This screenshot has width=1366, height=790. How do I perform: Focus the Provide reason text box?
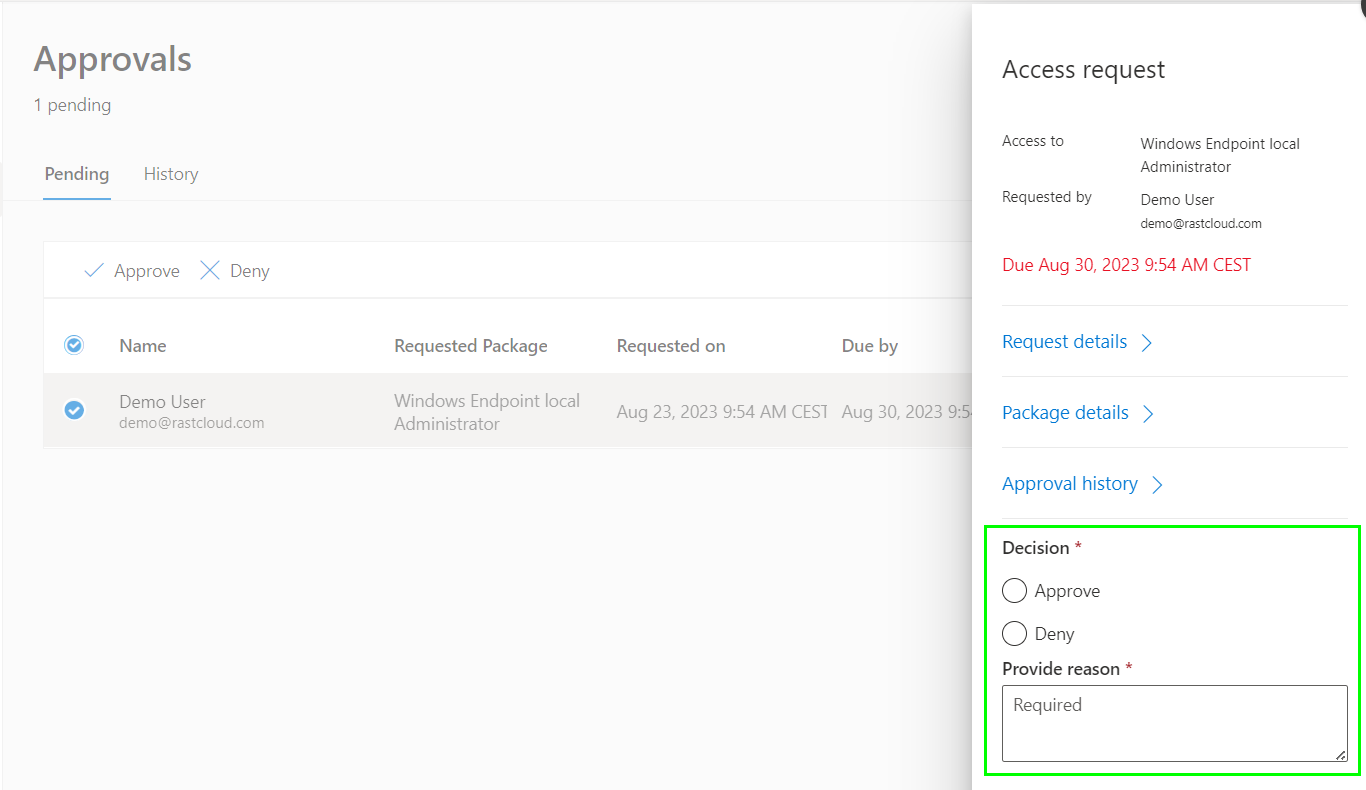tap(1174, 723)
